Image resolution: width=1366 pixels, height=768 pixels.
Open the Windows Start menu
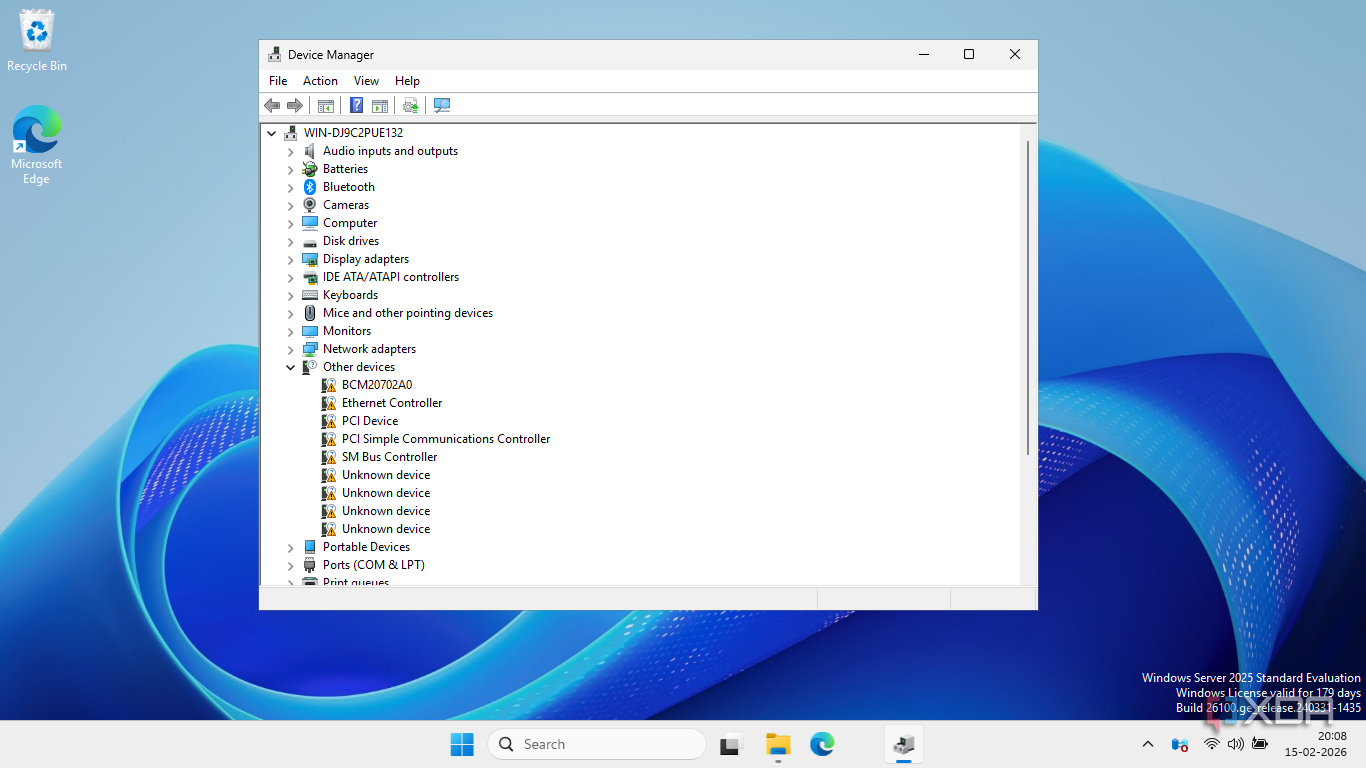(462, 744)
